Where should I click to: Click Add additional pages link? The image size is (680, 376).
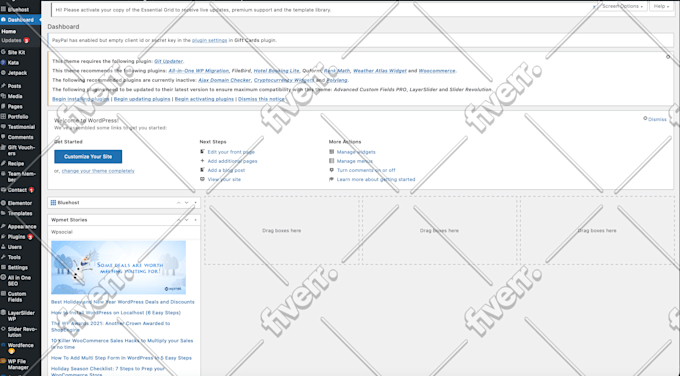tap(232, 161)
